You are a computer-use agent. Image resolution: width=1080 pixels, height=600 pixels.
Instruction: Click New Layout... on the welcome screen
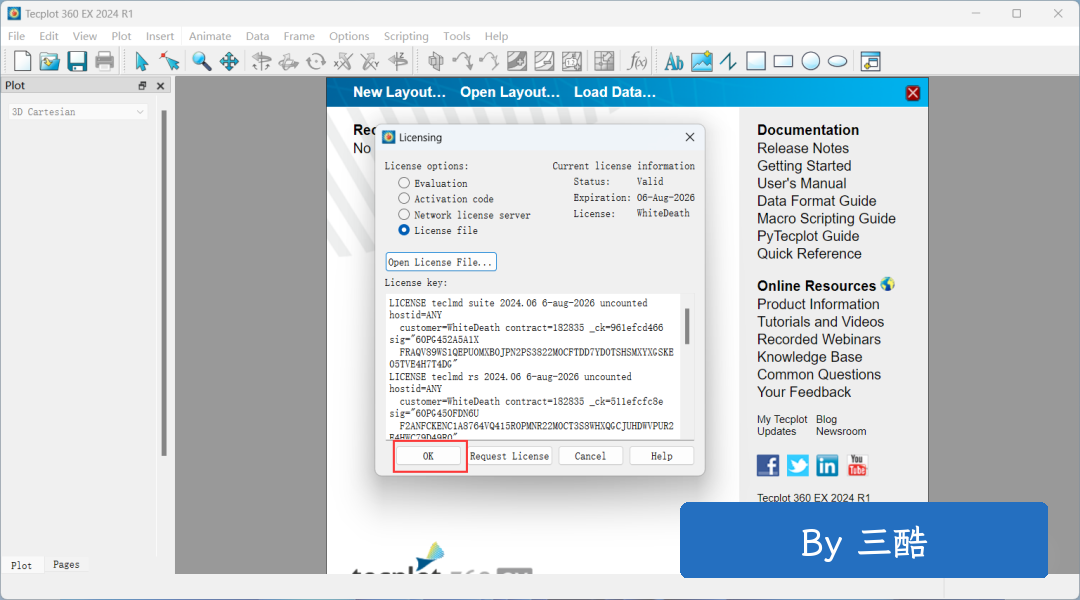[399, 92]
